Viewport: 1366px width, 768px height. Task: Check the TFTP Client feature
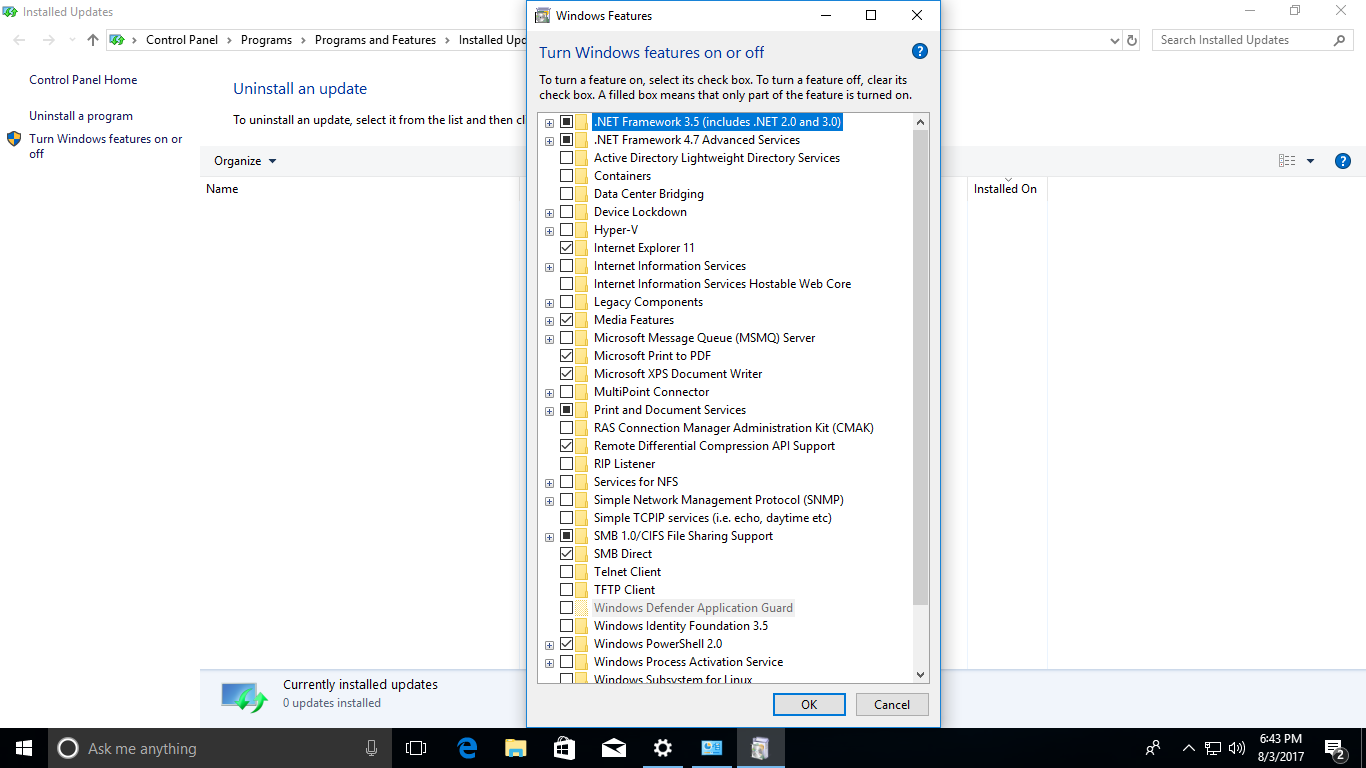pyautogui.click(x=567, y=590)
